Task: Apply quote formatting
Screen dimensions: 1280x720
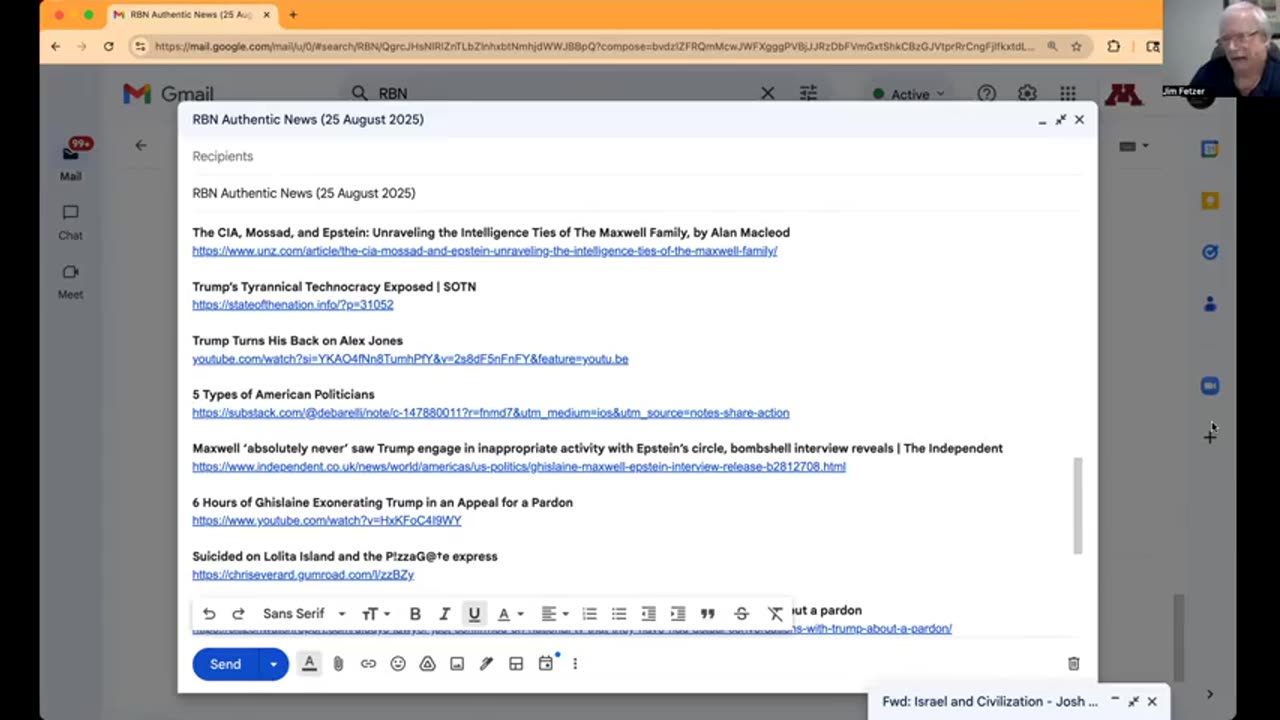Action: coord(708,614)
